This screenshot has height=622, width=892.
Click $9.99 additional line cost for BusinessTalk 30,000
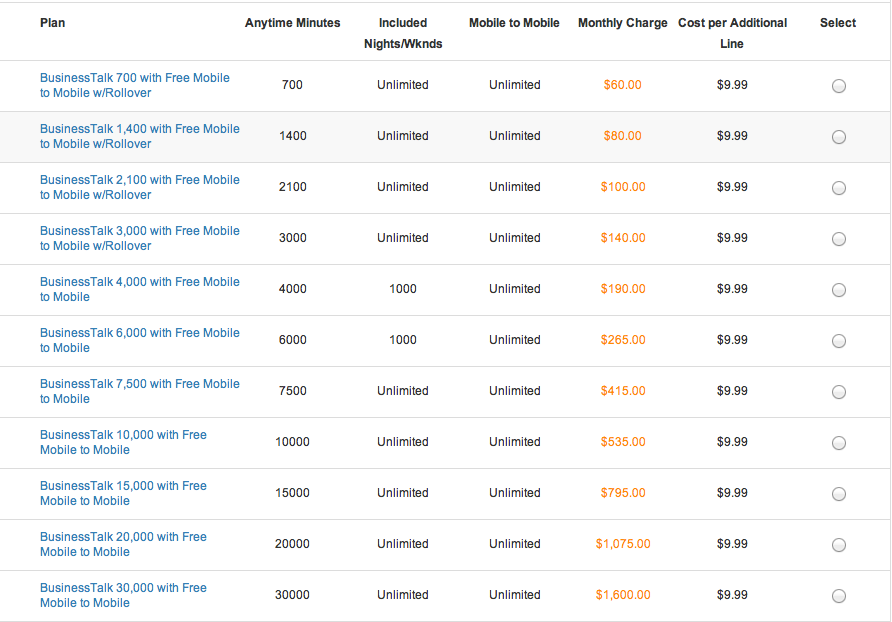pos(732,595)
